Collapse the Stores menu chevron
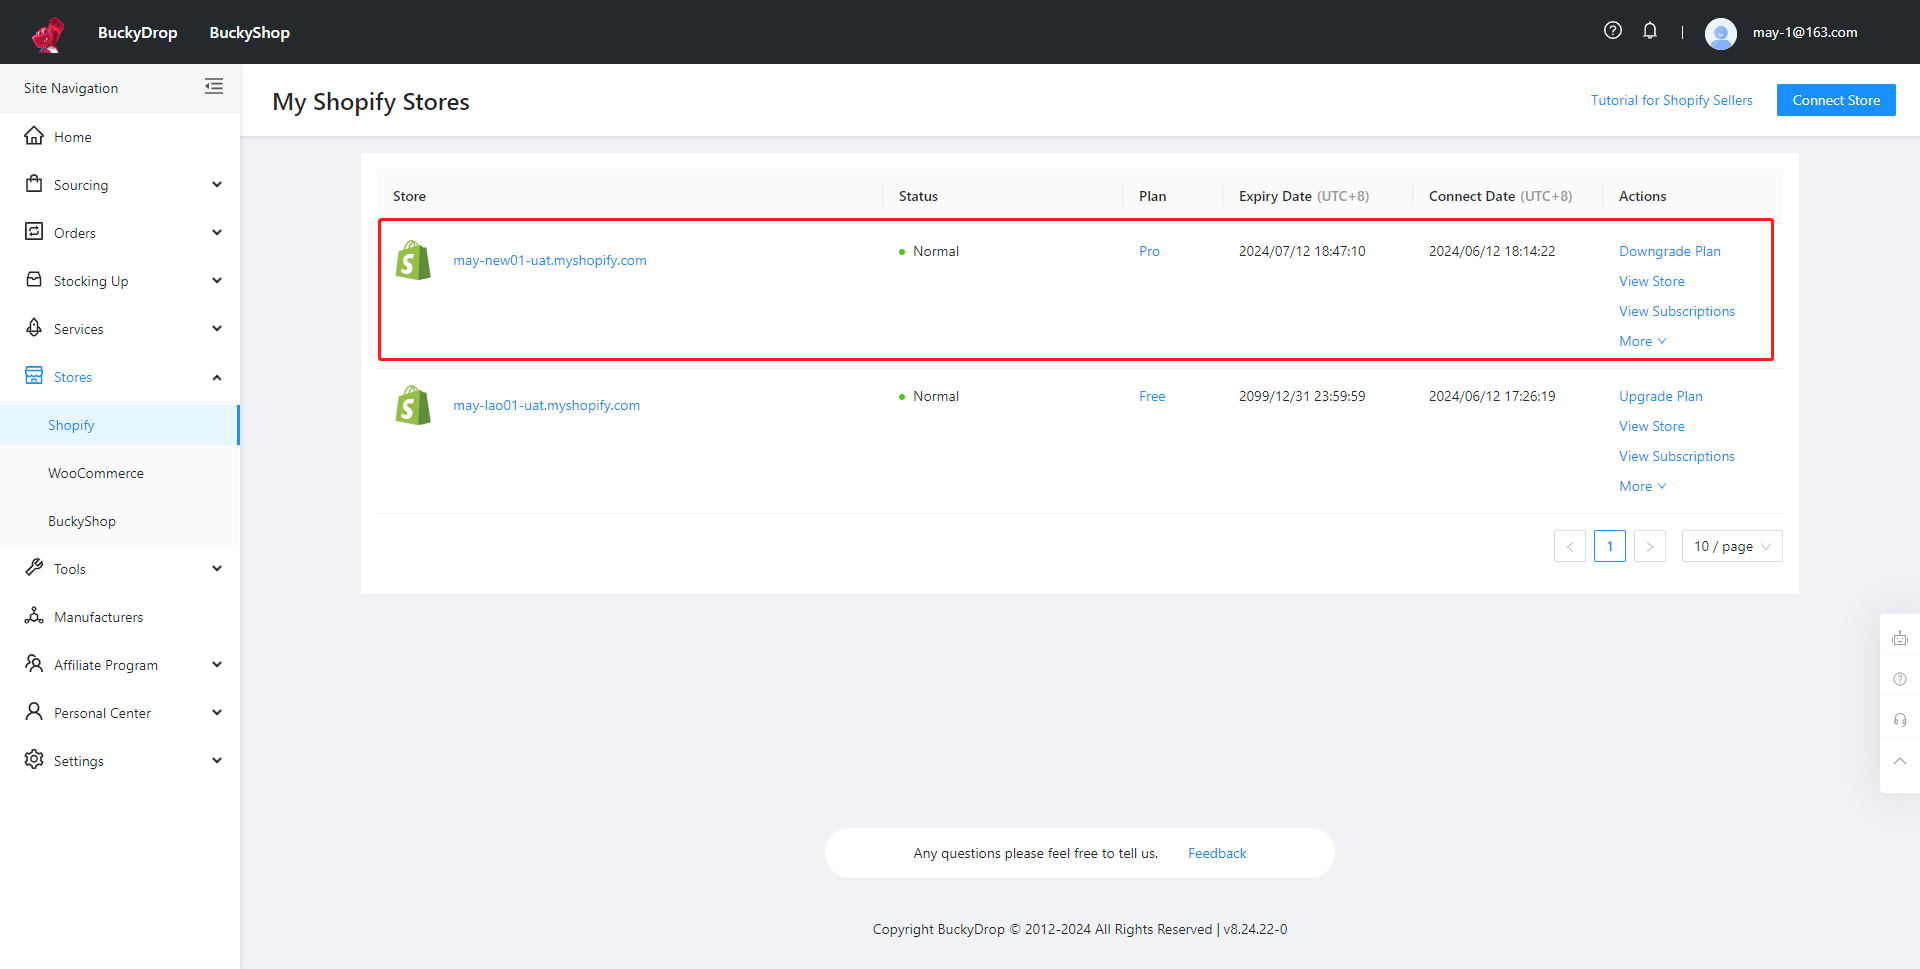Screen dimensions: 1920x969 217,377
